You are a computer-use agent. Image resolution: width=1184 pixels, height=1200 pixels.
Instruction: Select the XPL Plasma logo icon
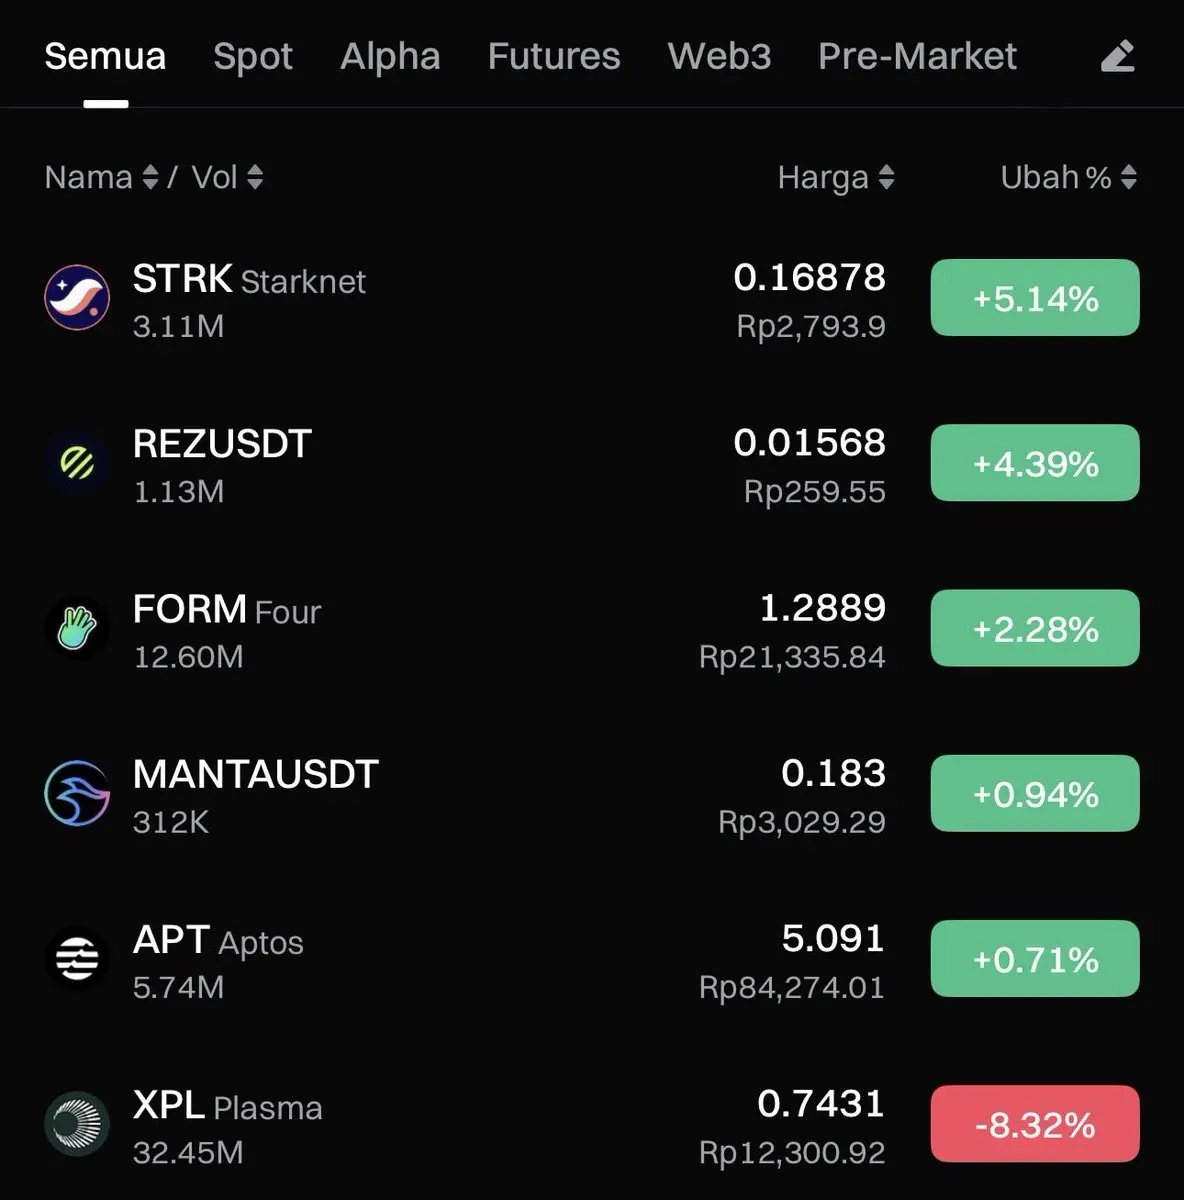(x=77, y=1123)
